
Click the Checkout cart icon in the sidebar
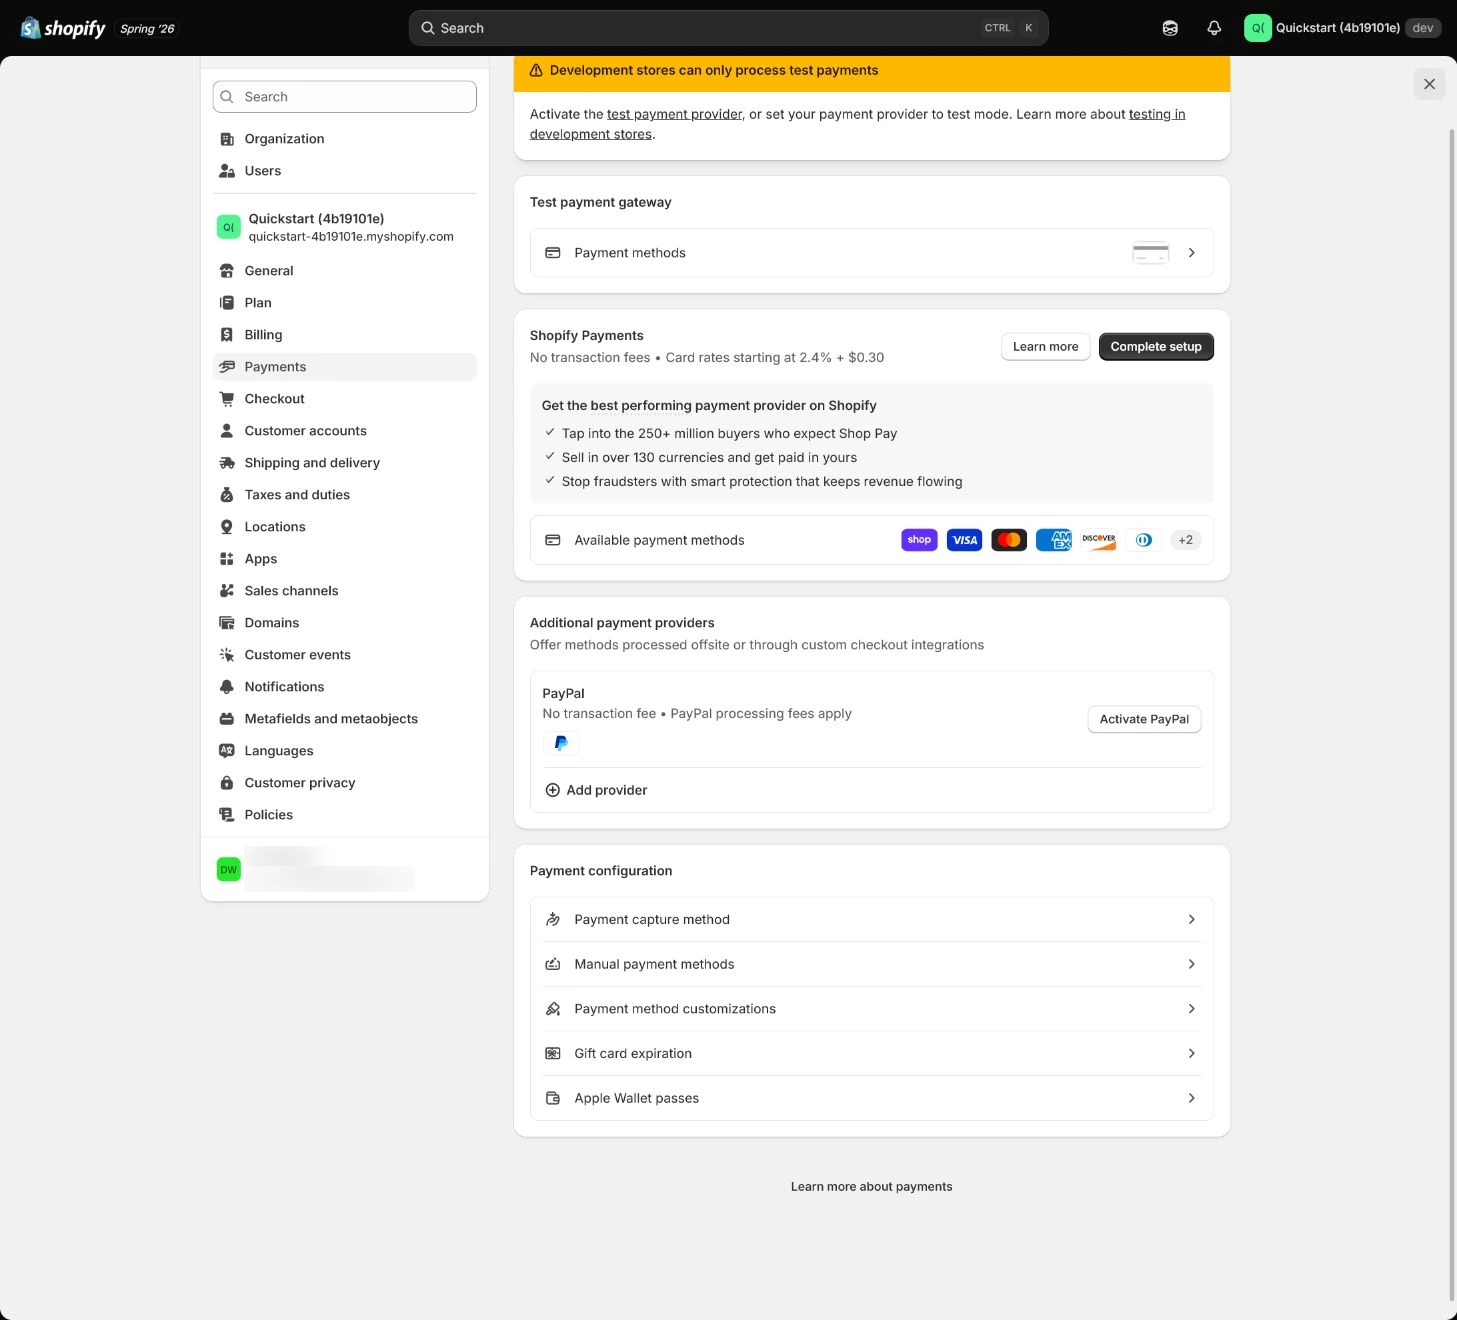[x=227, y=399]
